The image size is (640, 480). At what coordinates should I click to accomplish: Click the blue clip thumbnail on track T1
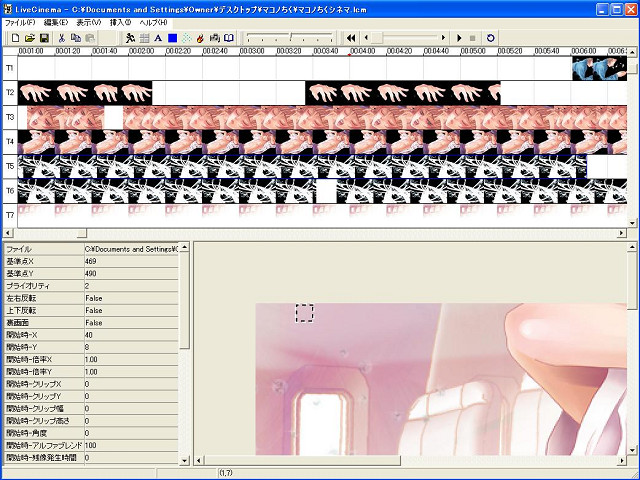coord(599,68)
